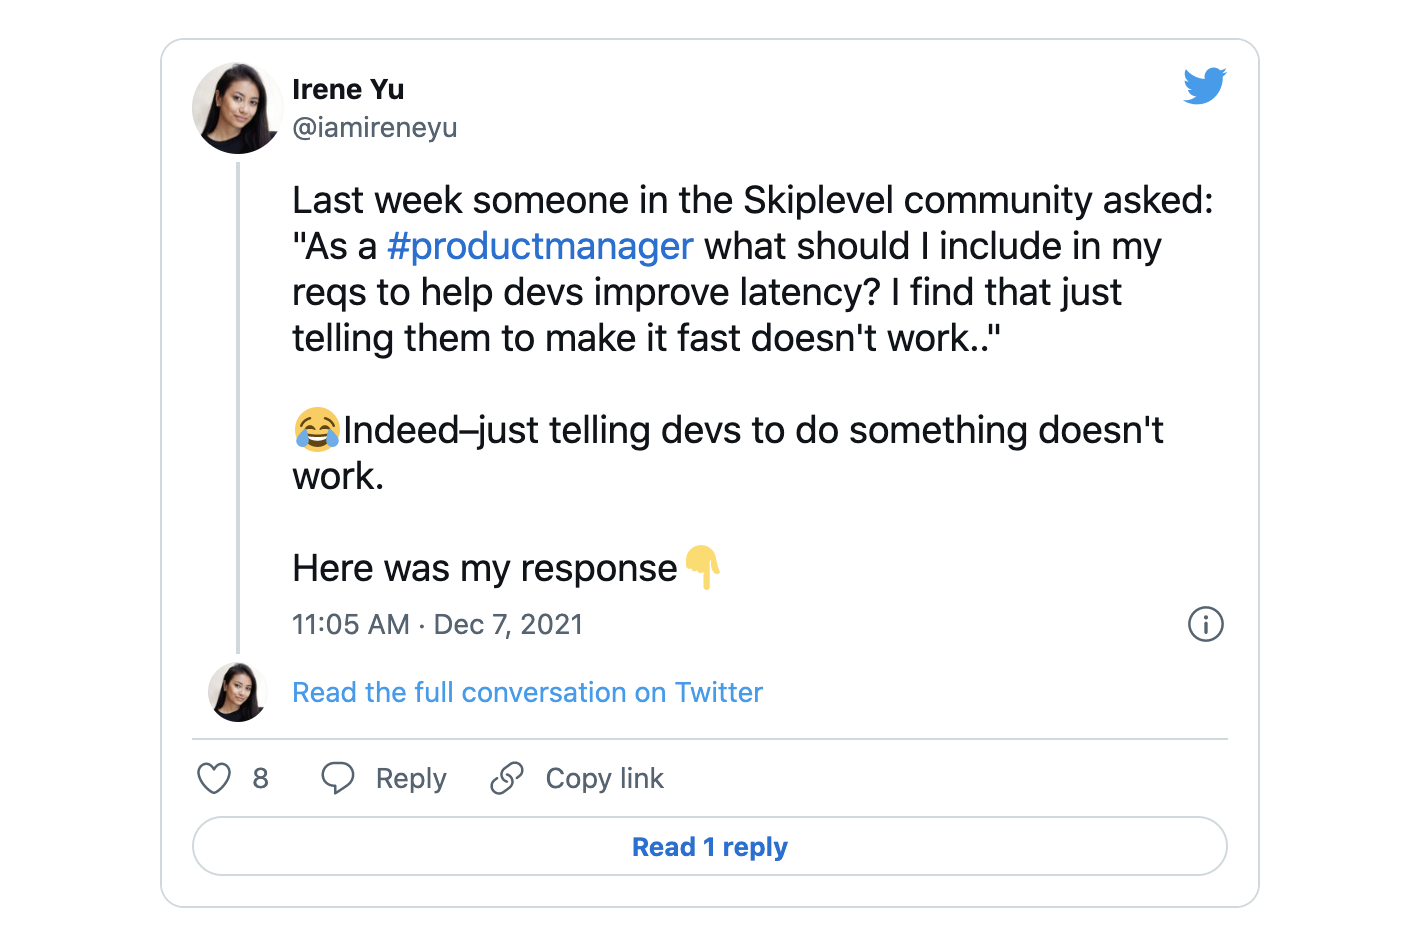Click the Copy link text label
1408x934 pixels.
click(x=604, y=778)
